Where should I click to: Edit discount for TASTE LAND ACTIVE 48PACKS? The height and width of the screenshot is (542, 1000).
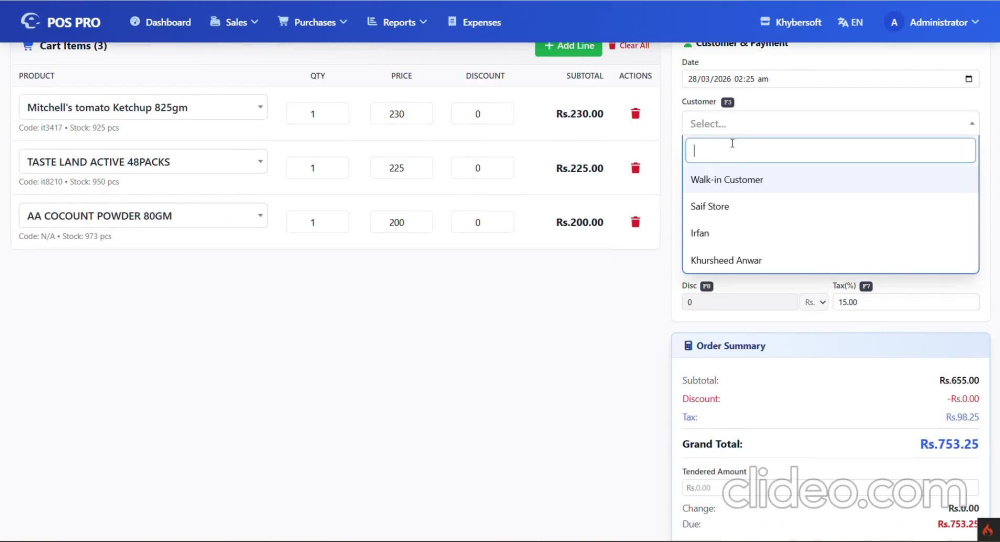[482, 168]
